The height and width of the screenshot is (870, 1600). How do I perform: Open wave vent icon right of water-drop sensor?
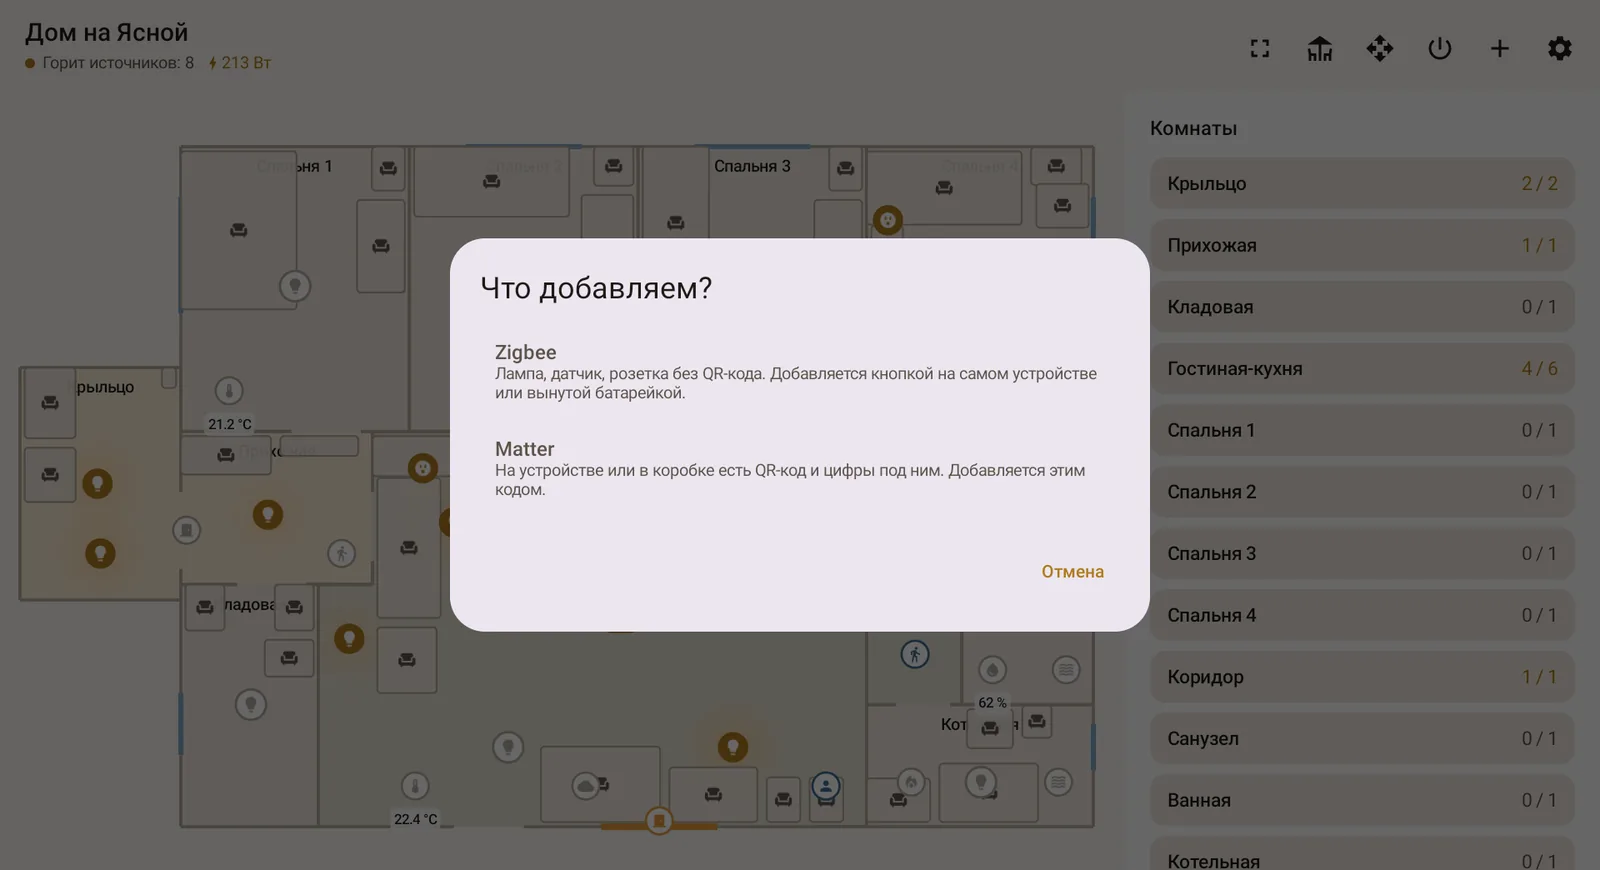[1066, 670]
